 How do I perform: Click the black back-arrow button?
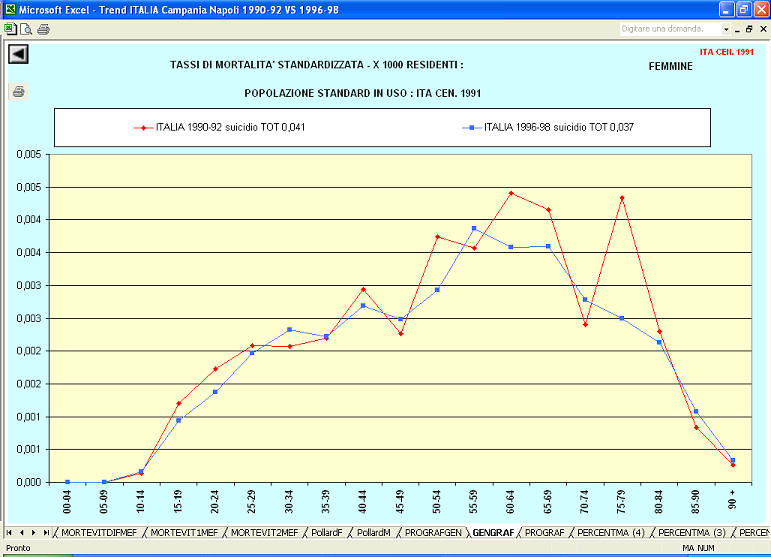click(18, 54)
